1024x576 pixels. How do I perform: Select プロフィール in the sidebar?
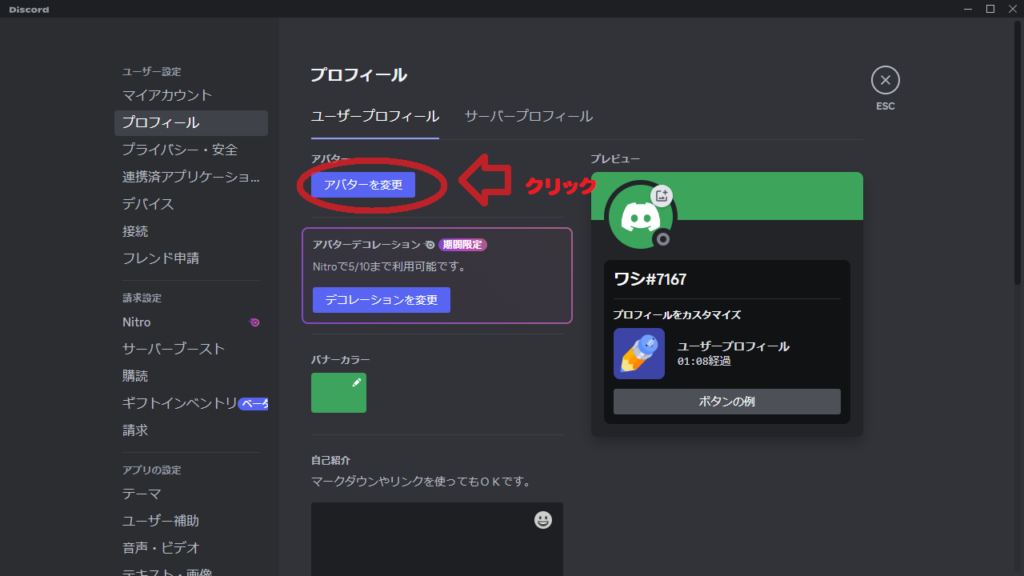point(191,123)
